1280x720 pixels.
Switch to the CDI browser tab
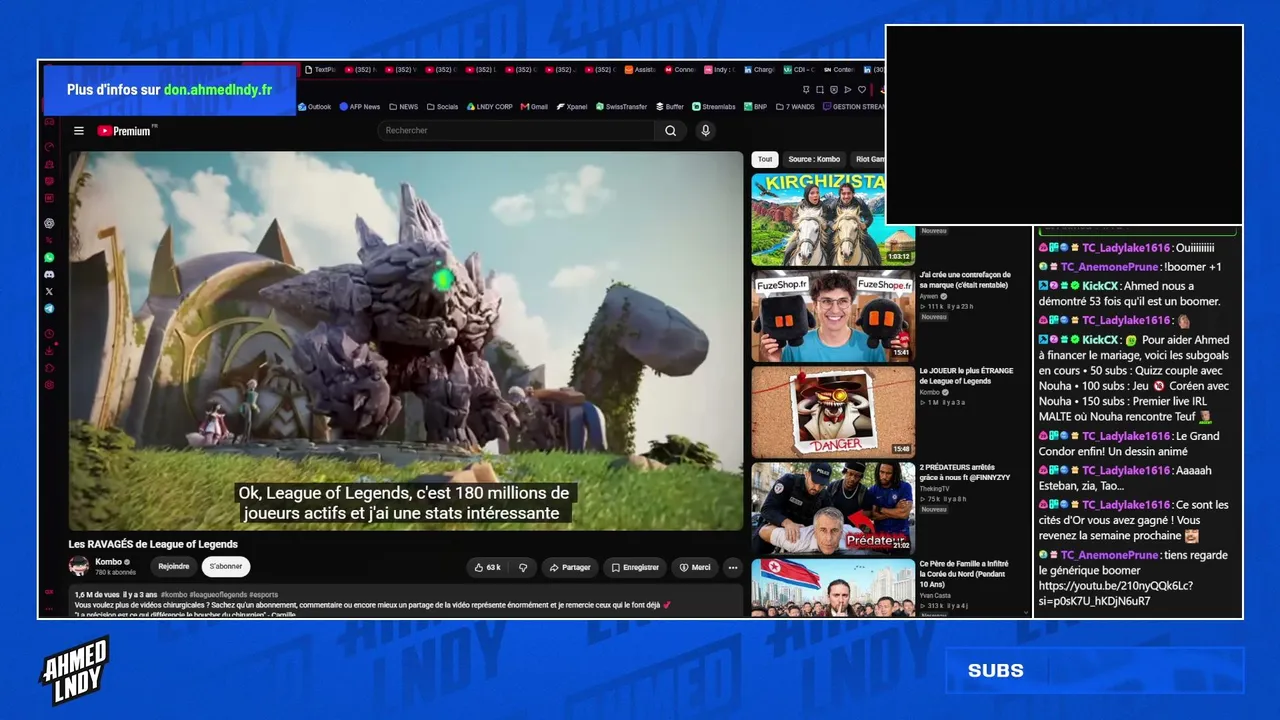(x=799, y=70)
